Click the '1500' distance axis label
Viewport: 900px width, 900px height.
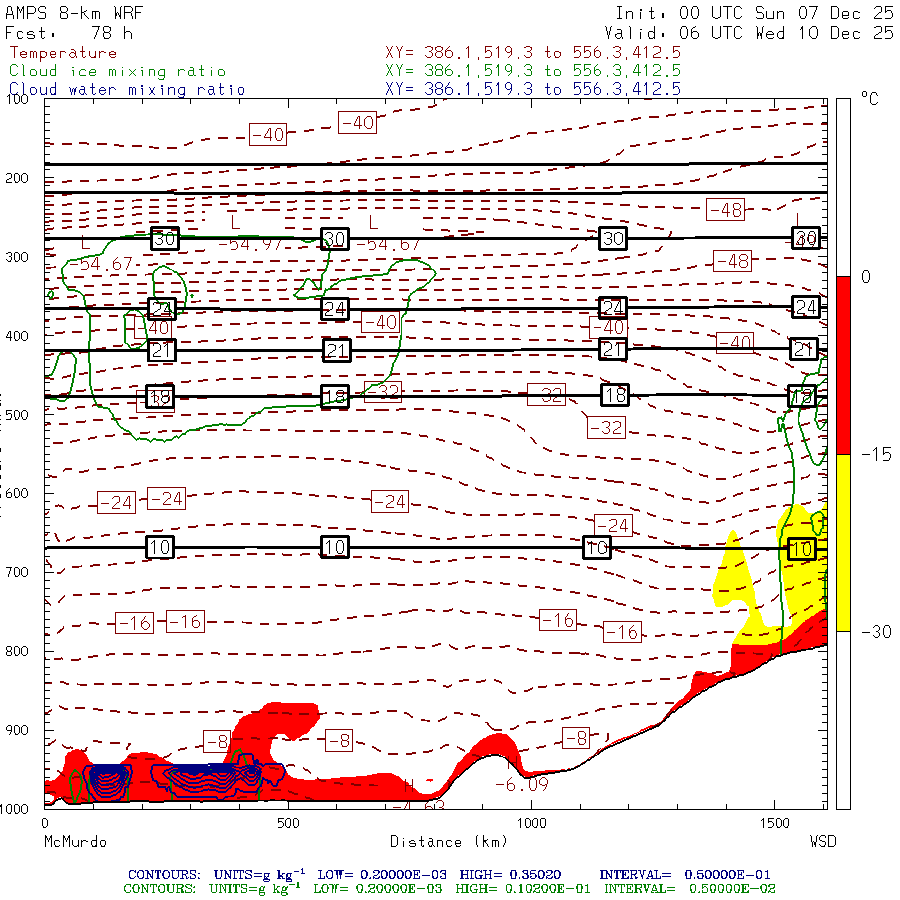(775, 823)
